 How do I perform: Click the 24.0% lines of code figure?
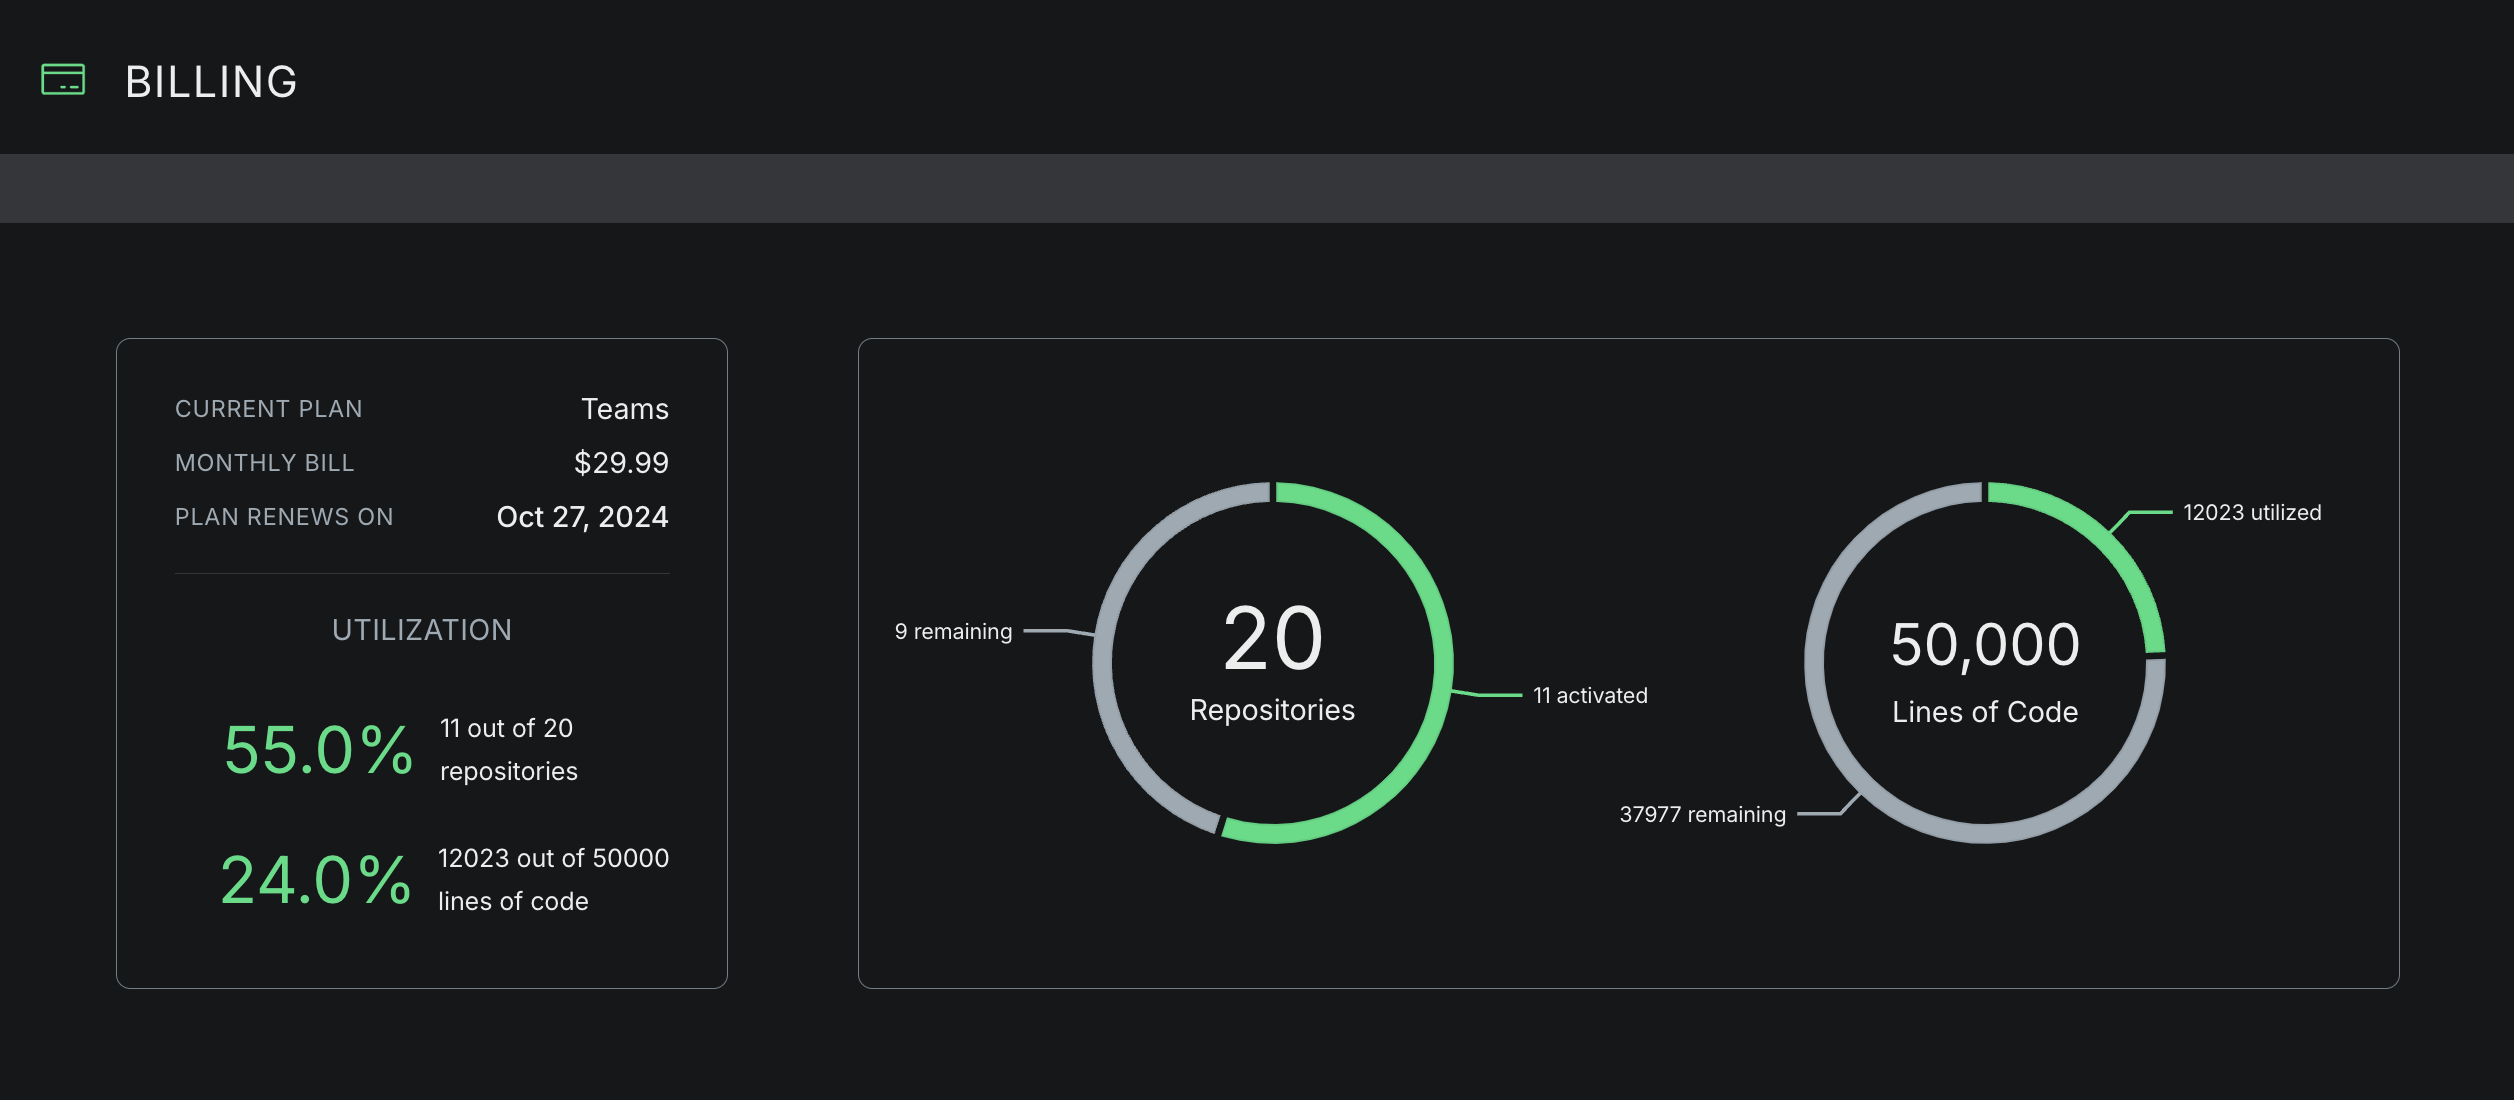(x=316, y=880)
